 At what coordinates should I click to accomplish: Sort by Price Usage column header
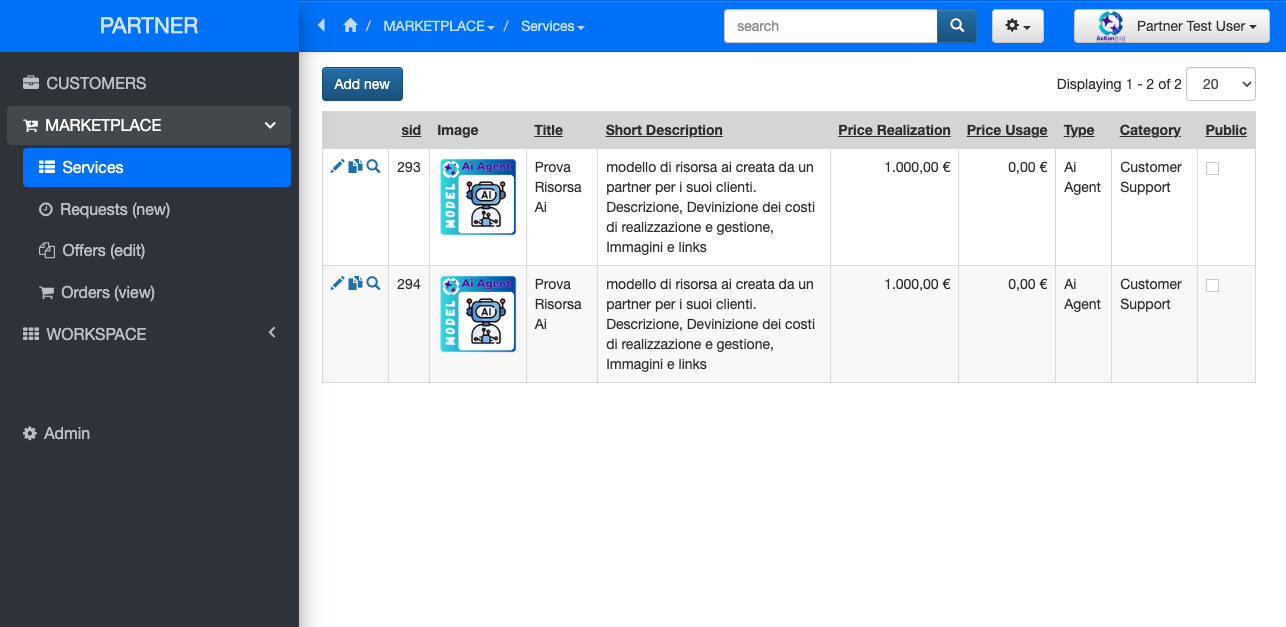pos(1007,130)
